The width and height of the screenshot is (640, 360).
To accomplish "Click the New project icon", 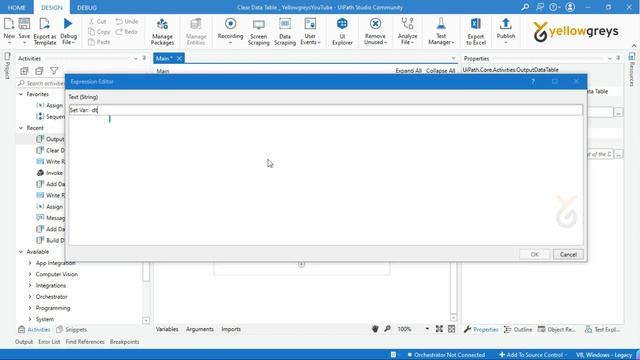I will [9, 24].
